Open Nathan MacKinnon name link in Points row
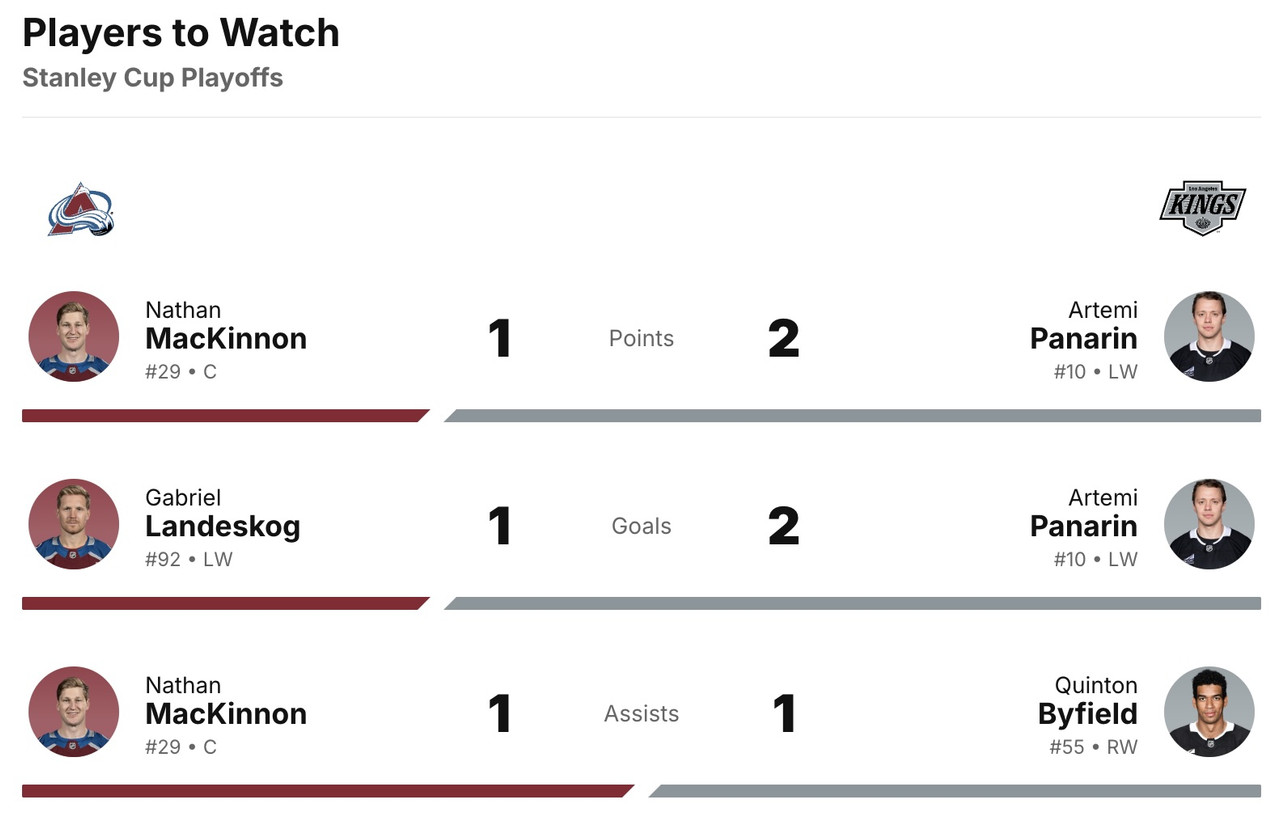1280x825 pixels. click(225, 338)
